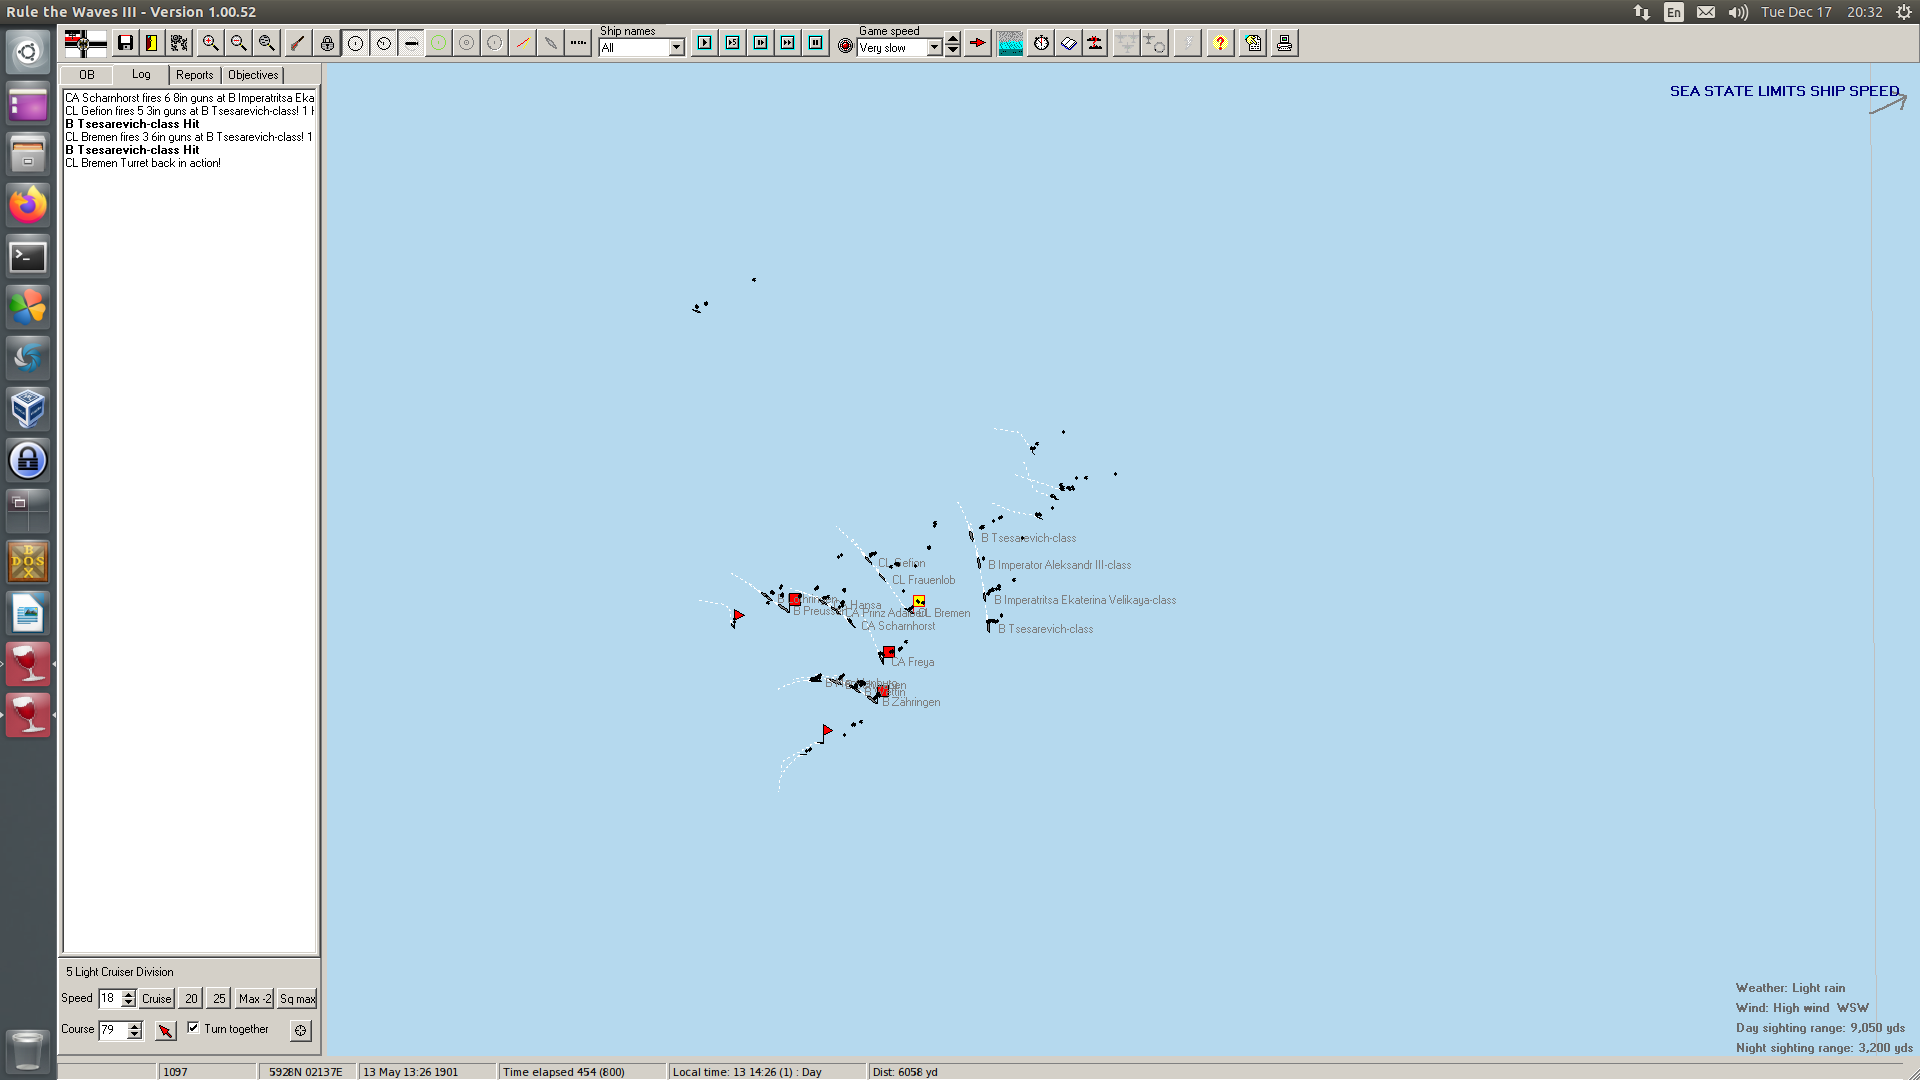This screenshot has width=1920, height=1080.
Task: Click the padlock toolbar icon
Action: click(327, 43)
